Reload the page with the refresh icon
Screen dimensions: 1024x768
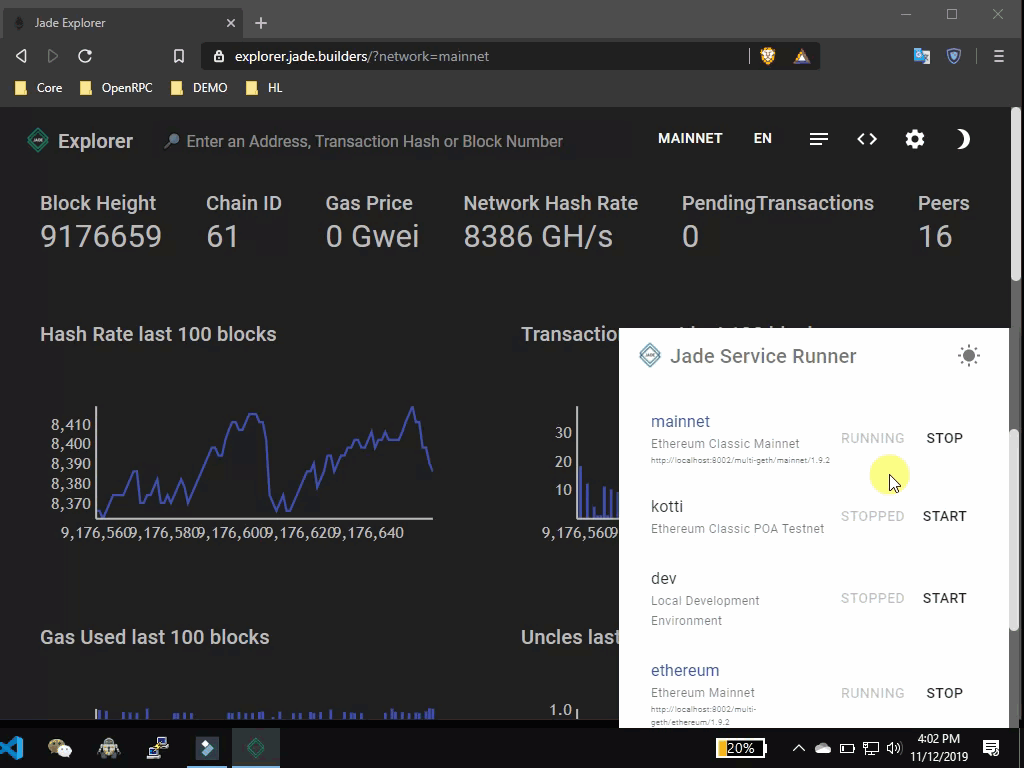(85, 56)
